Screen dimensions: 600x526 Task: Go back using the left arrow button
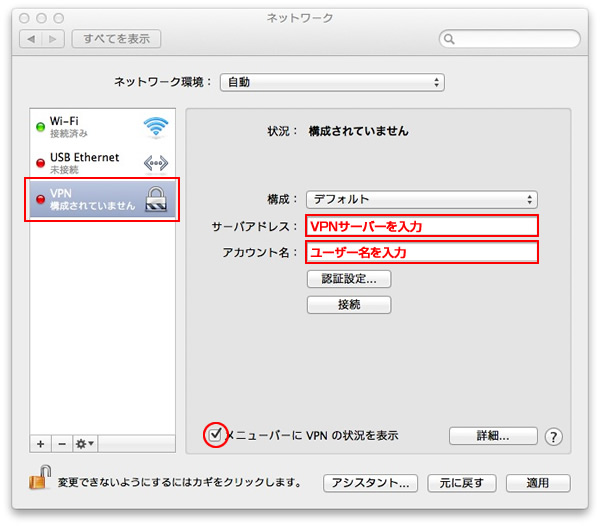[x=30, y=39]
